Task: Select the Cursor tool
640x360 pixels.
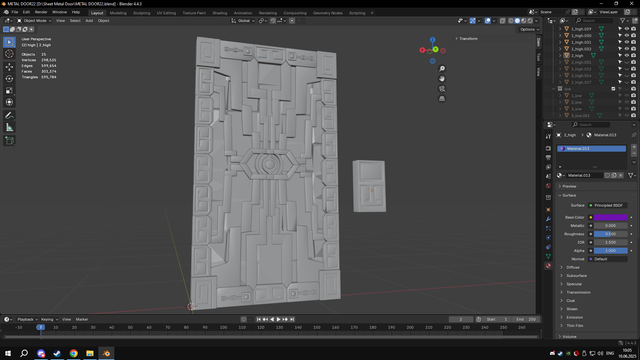Action: coord(9,54)
